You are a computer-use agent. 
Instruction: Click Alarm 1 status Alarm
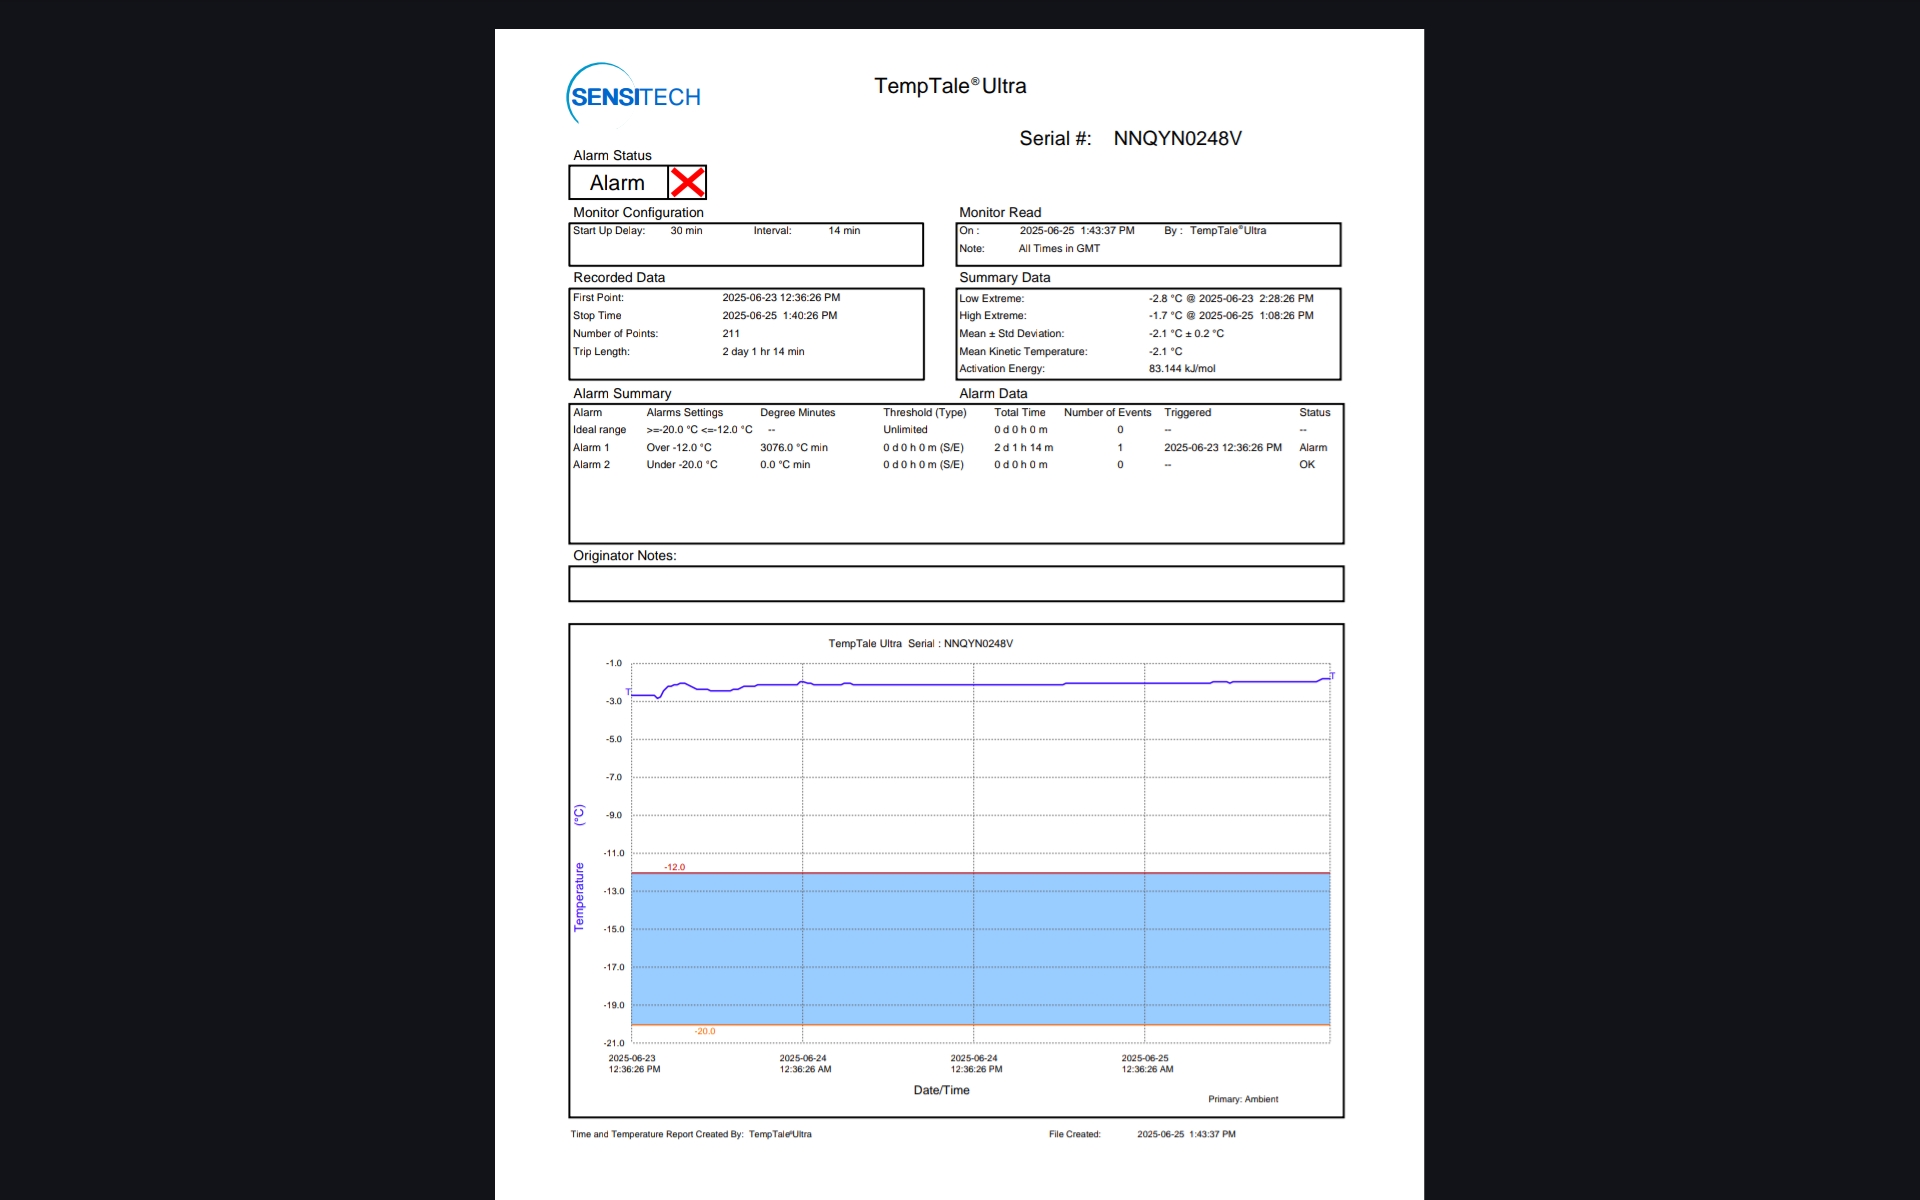click(1313, 448)
